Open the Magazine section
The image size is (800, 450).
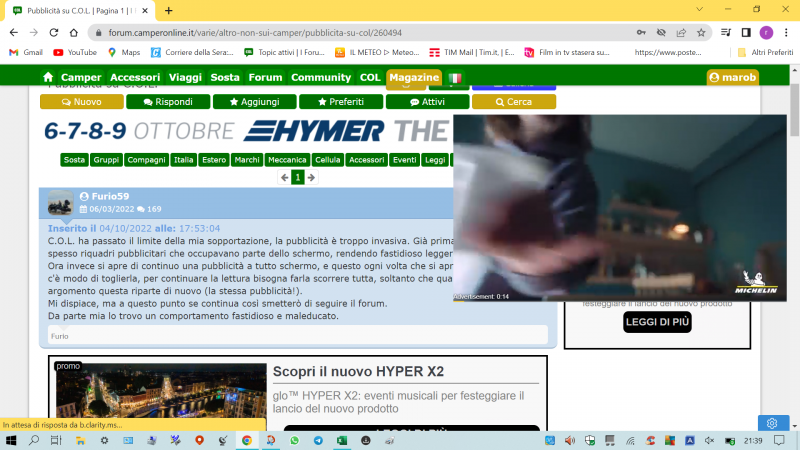tap(414, 78)
